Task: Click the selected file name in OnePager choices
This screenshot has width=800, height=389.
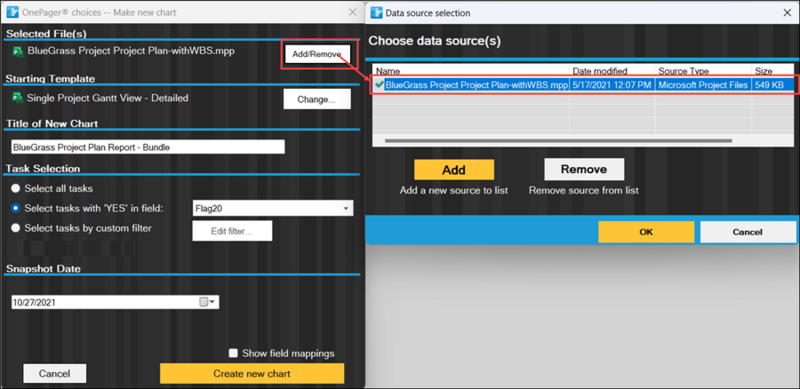Action: [131, 51]
